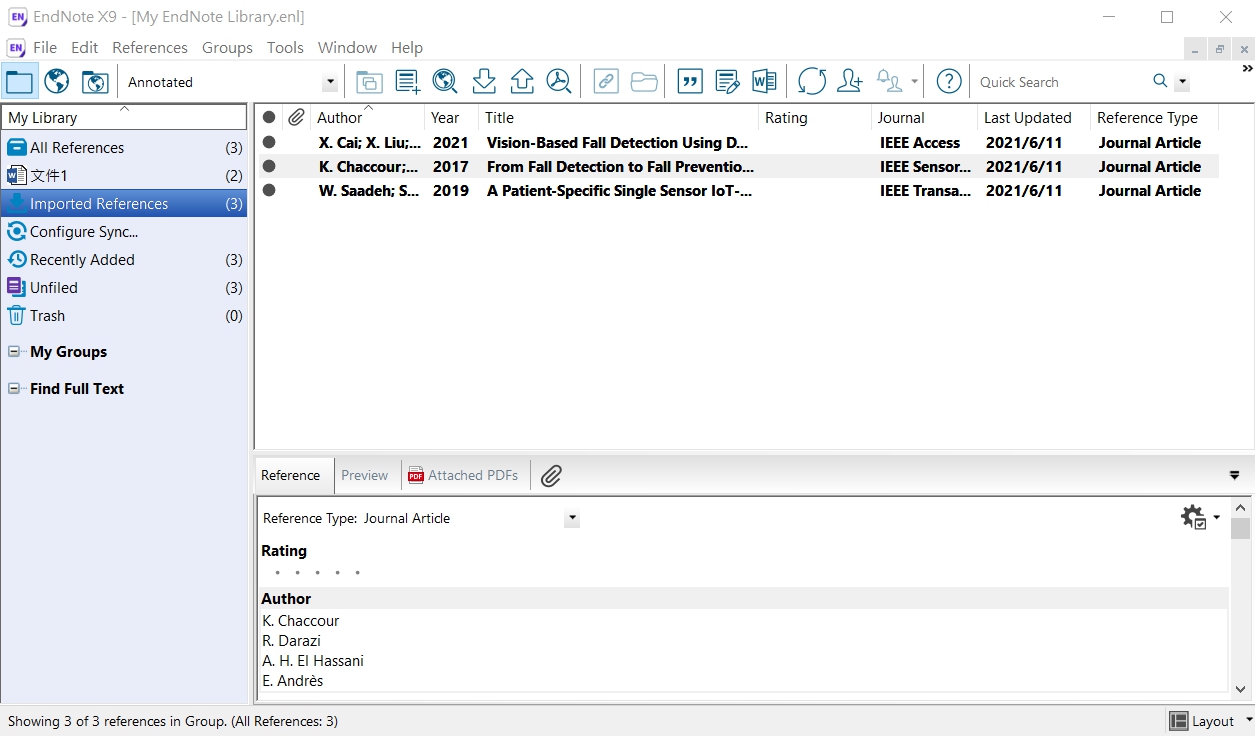Click the Help question mark icon
The image size is (1255, 736).
coord(949,82)
